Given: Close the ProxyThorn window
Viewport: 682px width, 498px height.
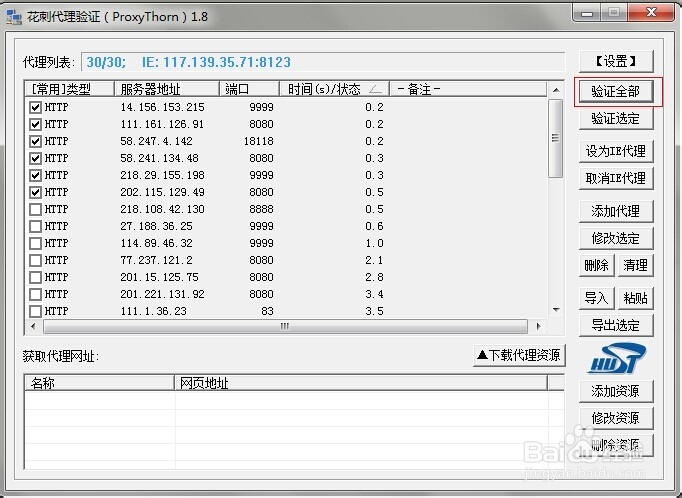Looking at the screenshot, I should click(x=651, y=13).
